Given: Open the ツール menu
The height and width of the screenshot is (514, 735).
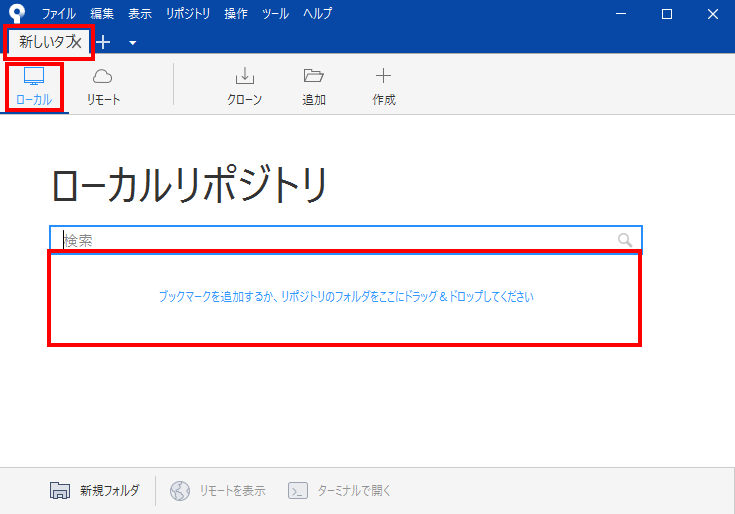Looking at the screenshot, I should [275, 14].
